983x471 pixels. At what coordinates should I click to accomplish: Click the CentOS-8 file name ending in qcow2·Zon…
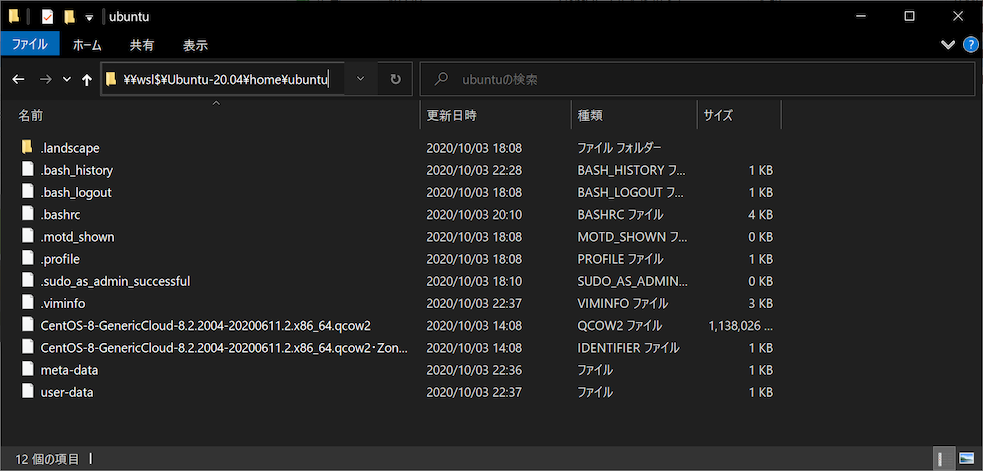coord(224,348)
